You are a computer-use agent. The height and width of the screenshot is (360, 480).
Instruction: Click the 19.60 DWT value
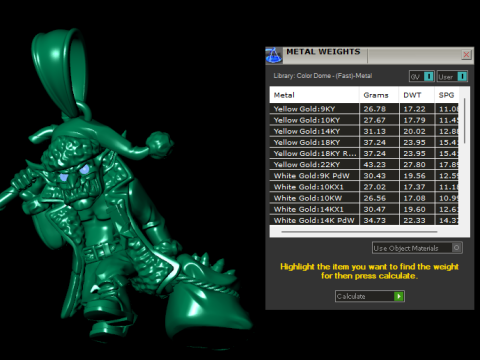[414, 209]
